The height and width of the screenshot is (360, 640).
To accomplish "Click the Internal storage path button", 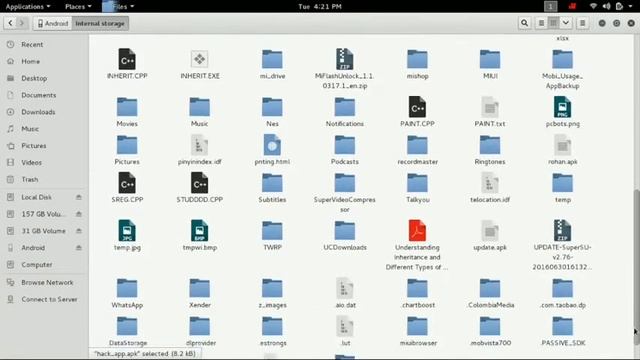I will coord(100,23).
